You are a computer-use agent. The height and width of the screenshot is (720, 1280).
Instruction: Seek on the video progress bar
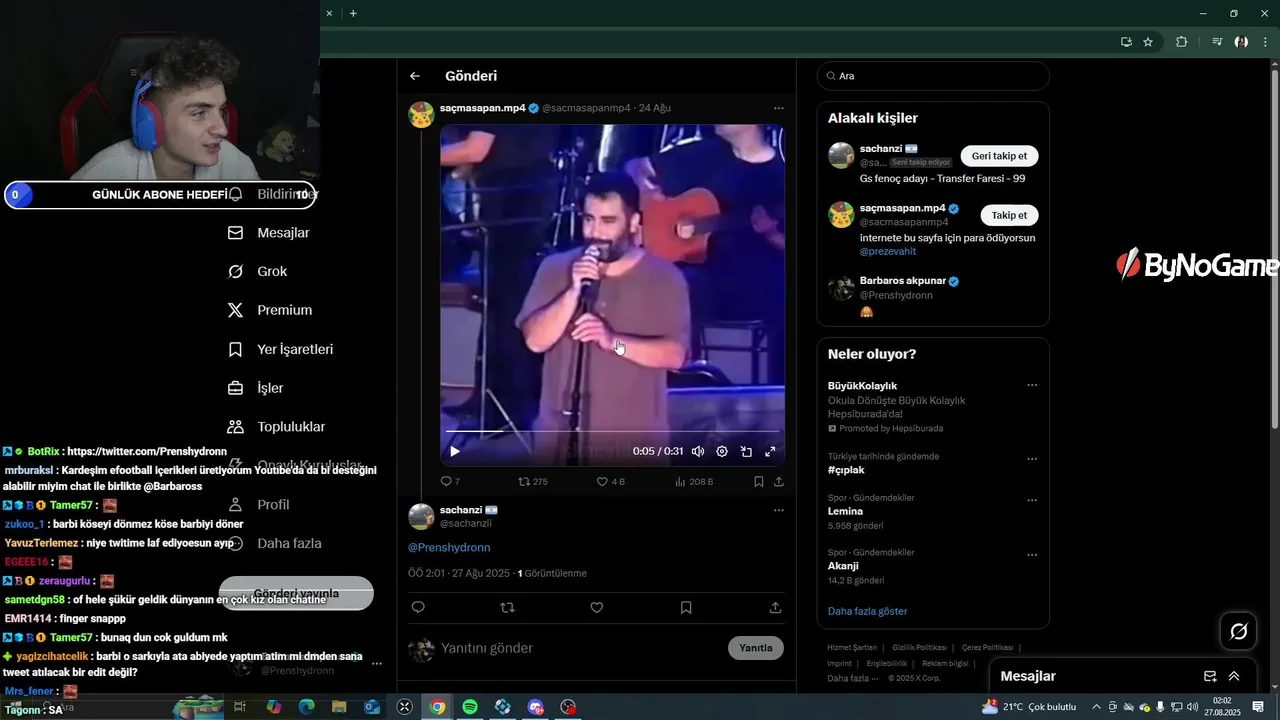[x=612, y=431]
